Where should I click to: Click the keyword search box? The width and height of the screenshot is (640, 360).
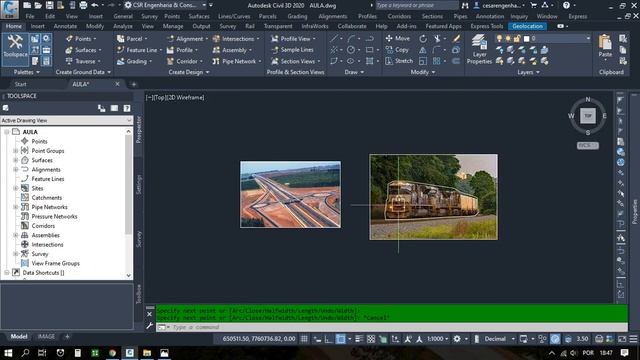(x=417, y=5)
